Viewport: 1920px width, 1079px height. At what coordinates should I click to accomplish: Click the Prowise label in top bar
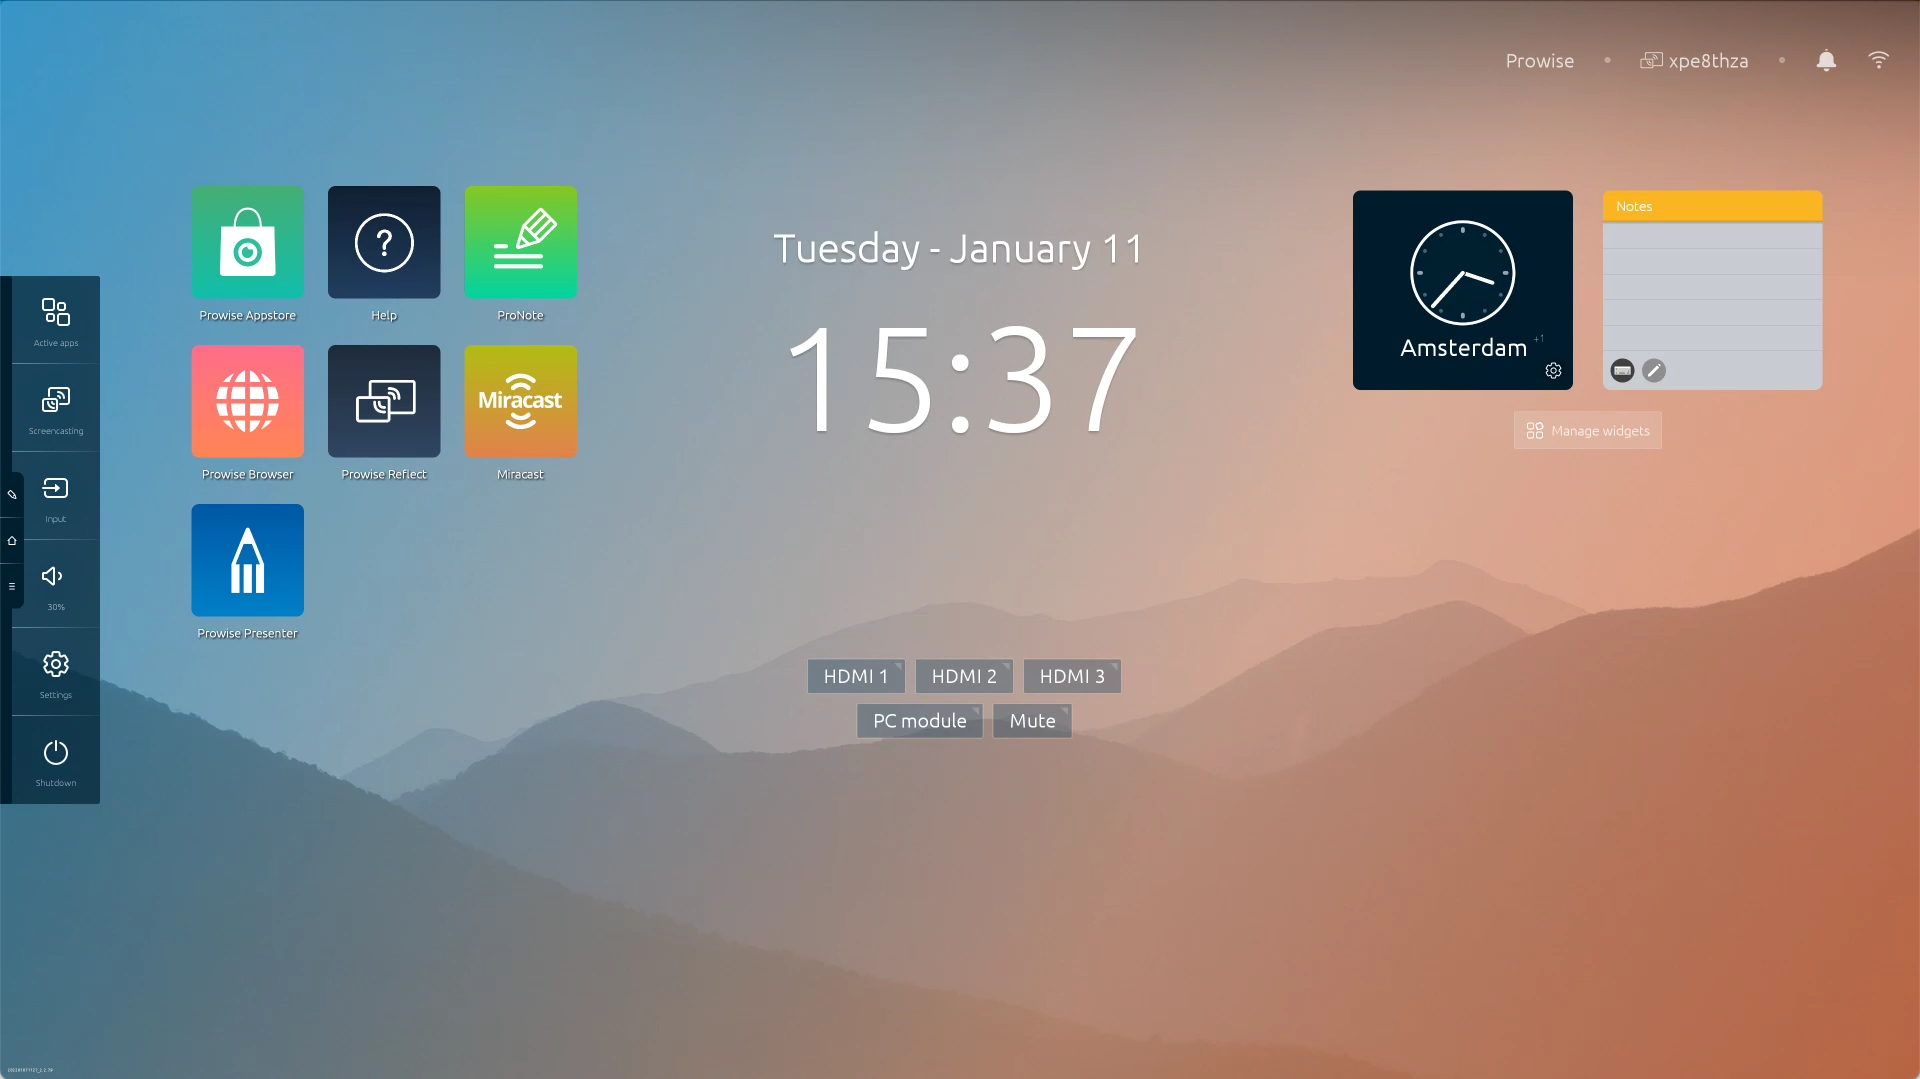pos(1540,61)
